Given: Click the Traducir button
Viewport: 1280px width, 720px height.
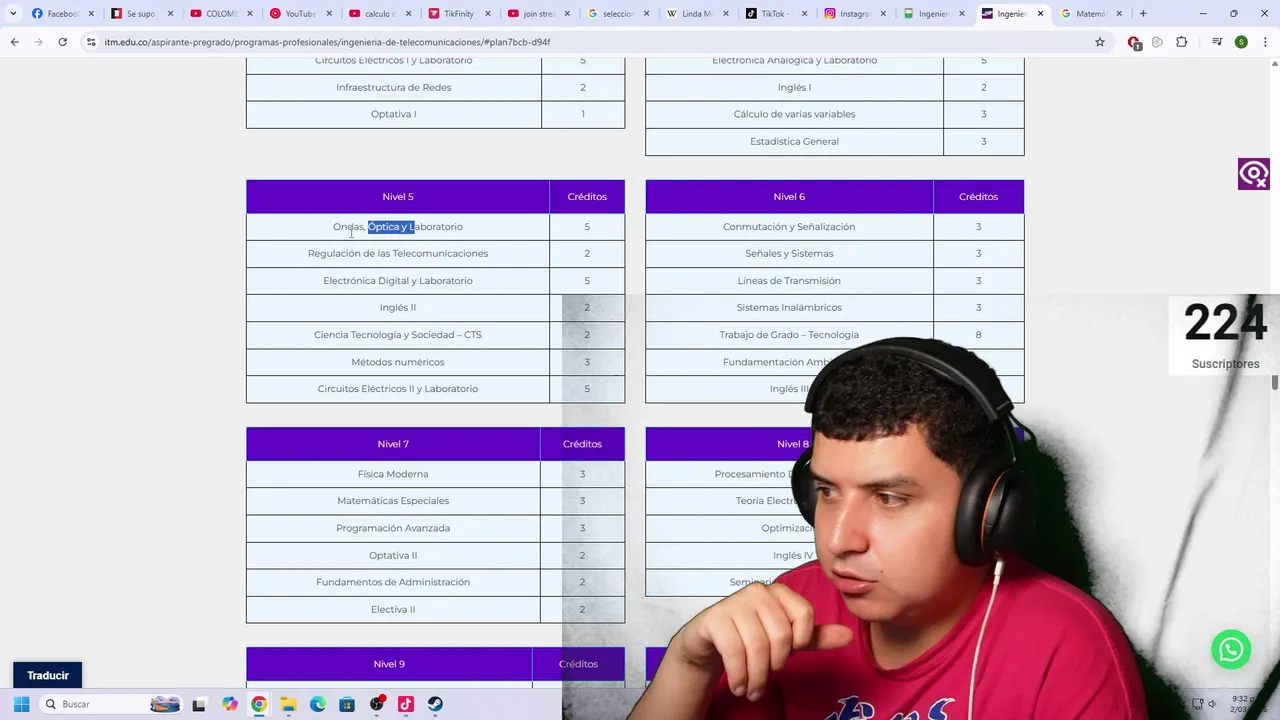Looking at the screenshot, I should pos(47,675).
